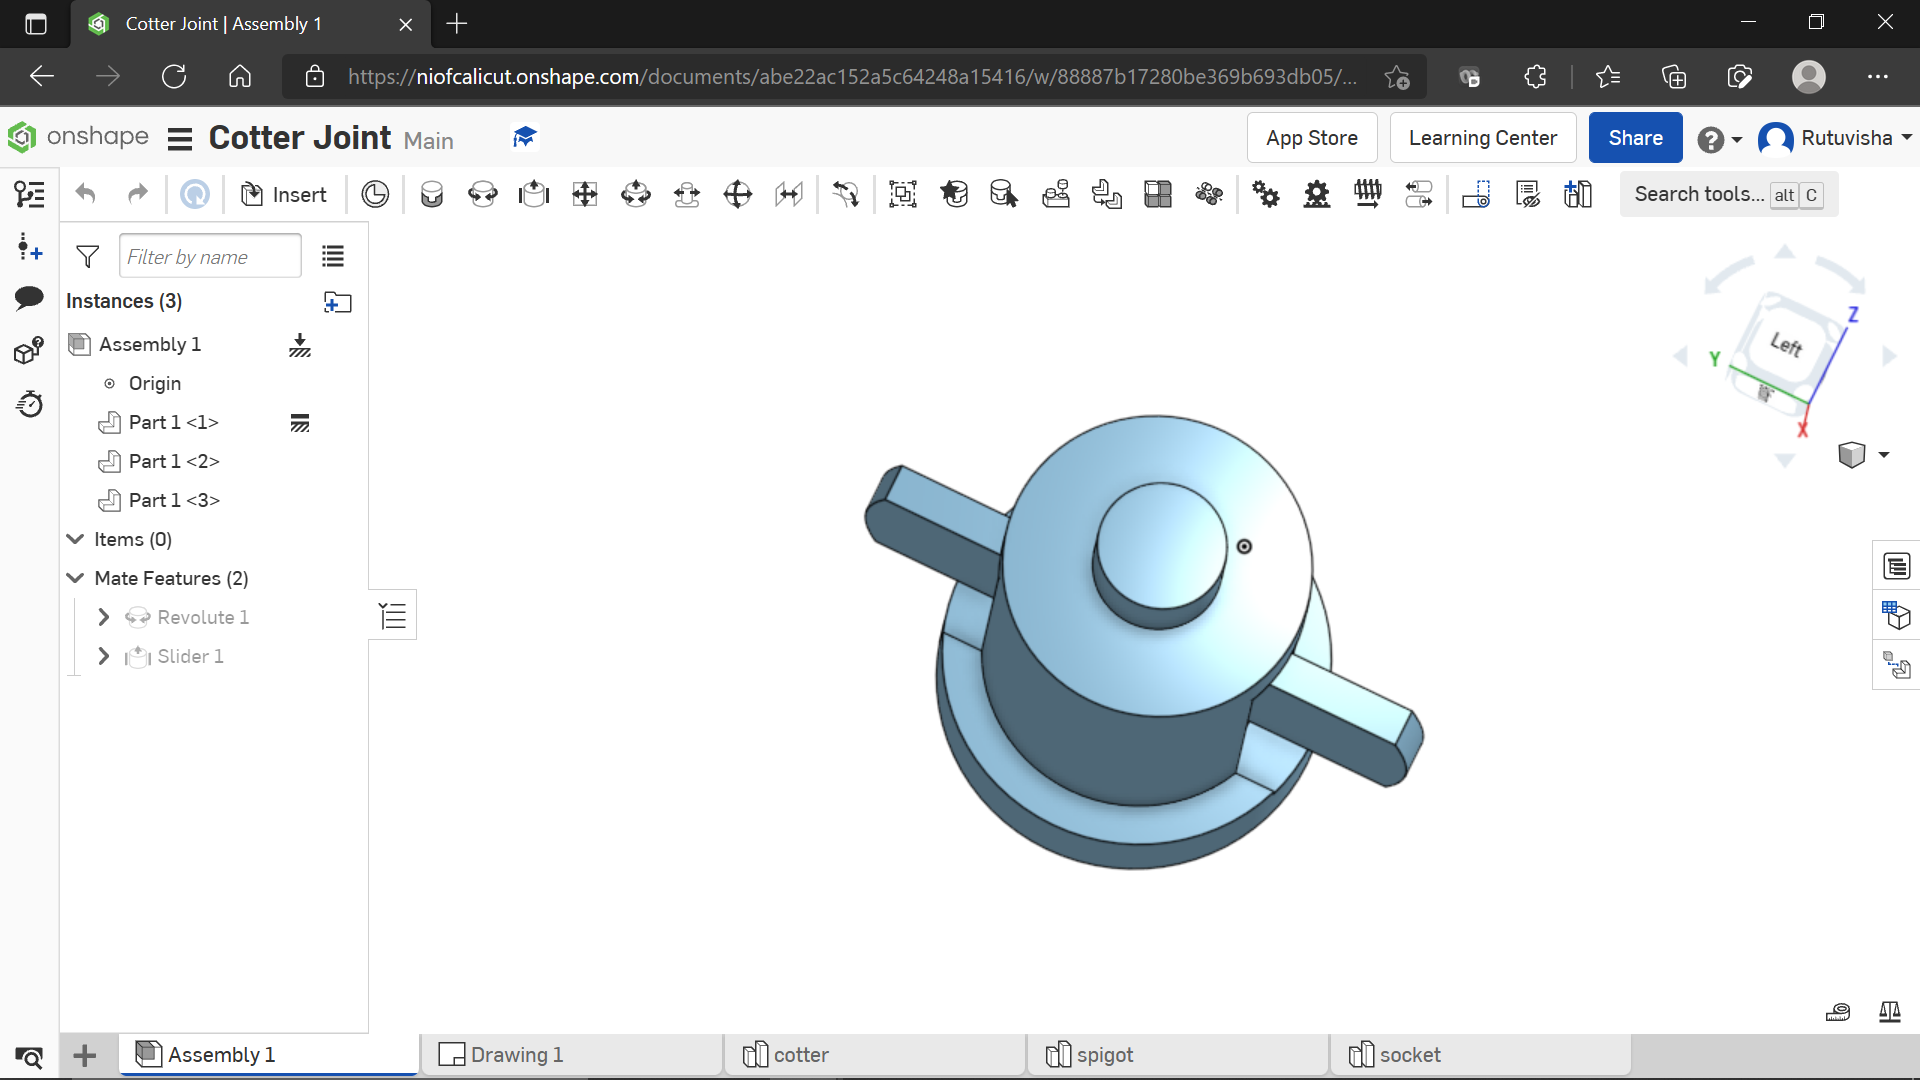The width and height of the screenshot is (1920, 1080).
Task: Open the Measure tool icon
Action: pyautogui.click(x=1837, y=1012)
